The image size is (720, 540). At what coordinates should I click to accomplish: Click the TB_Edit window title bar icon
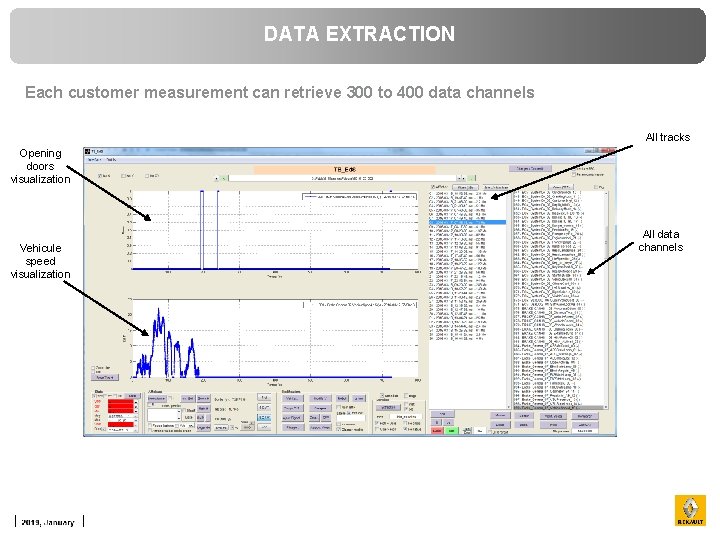[87, 152]
